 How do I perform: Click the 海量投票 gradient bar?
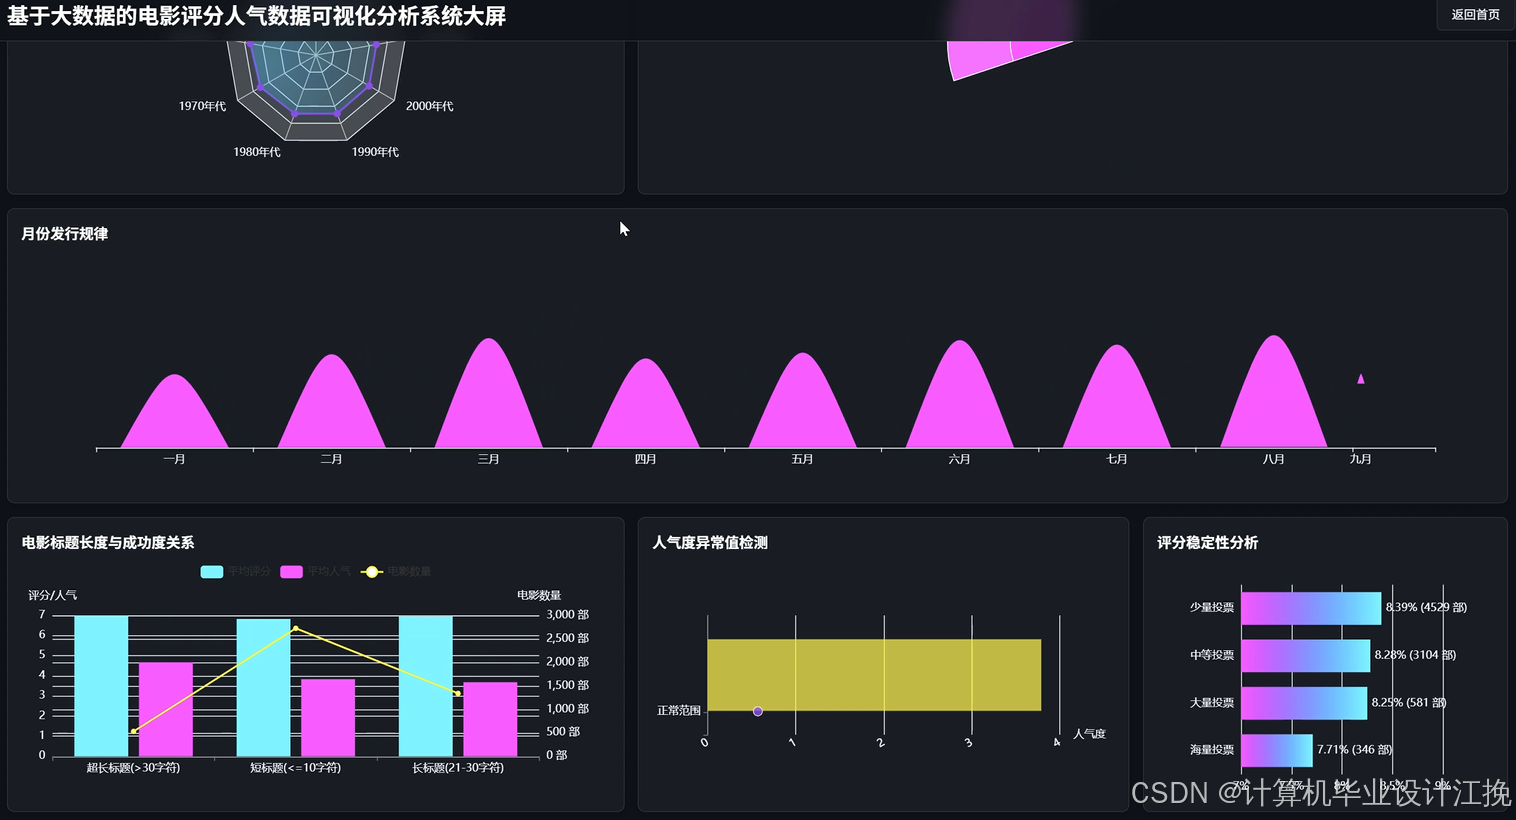pos(1277,751)
